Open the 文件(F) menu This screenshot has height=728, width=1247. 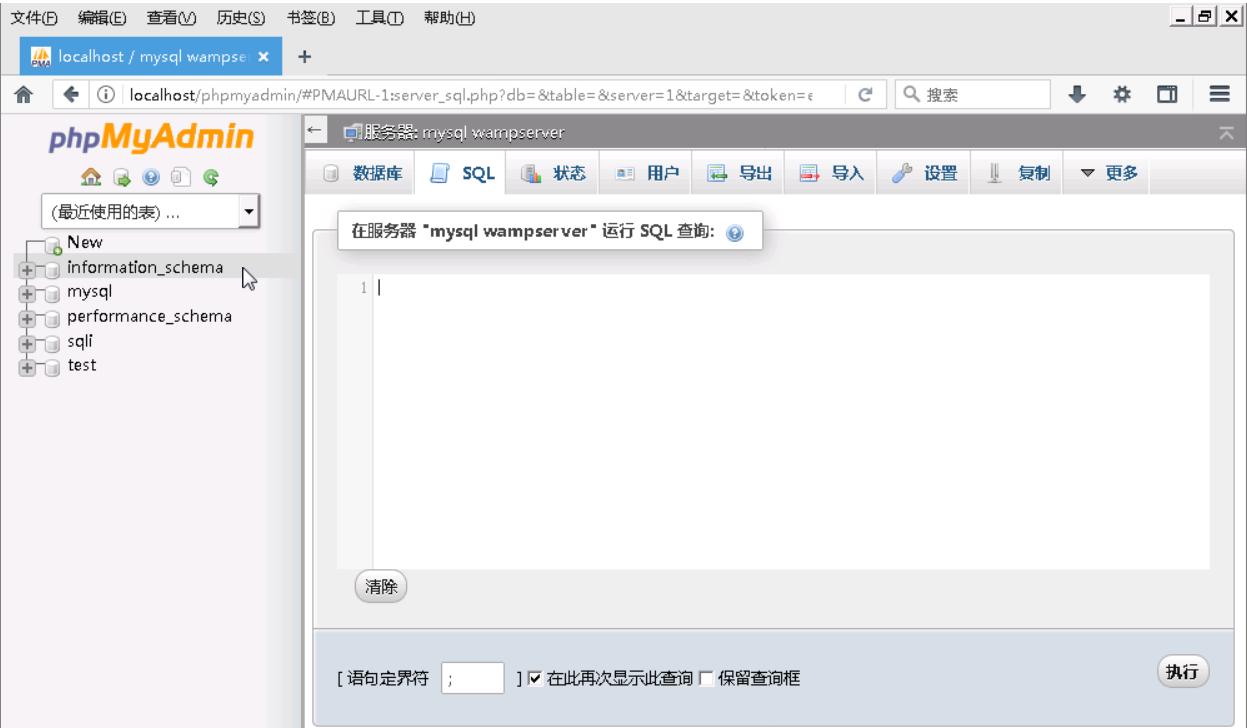coord(34,18)
